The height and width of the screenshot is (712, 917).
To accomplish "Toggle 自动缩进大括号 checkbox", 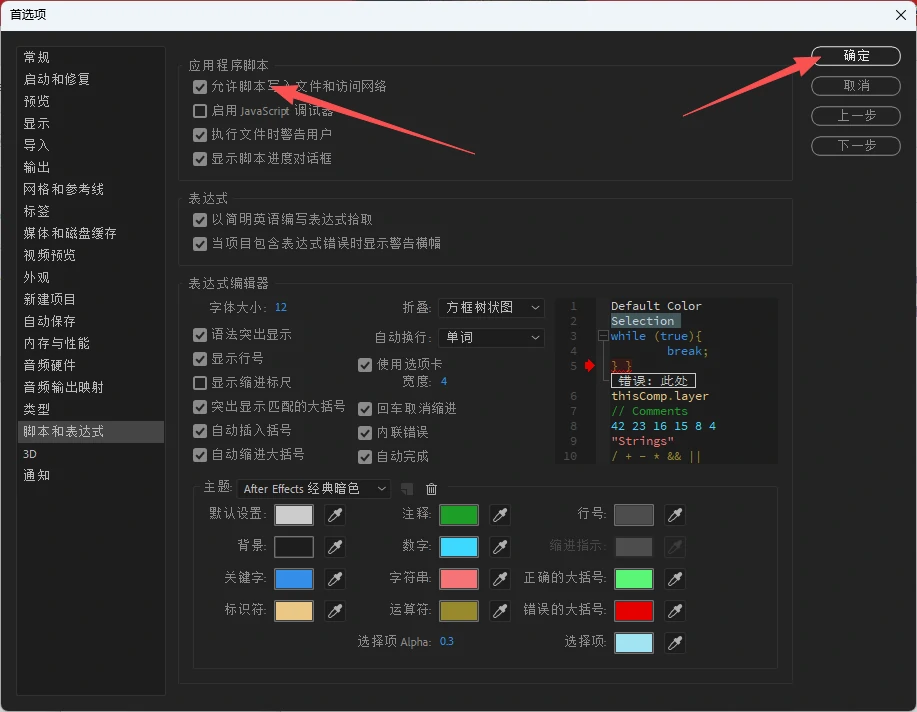I will (200, 455).
